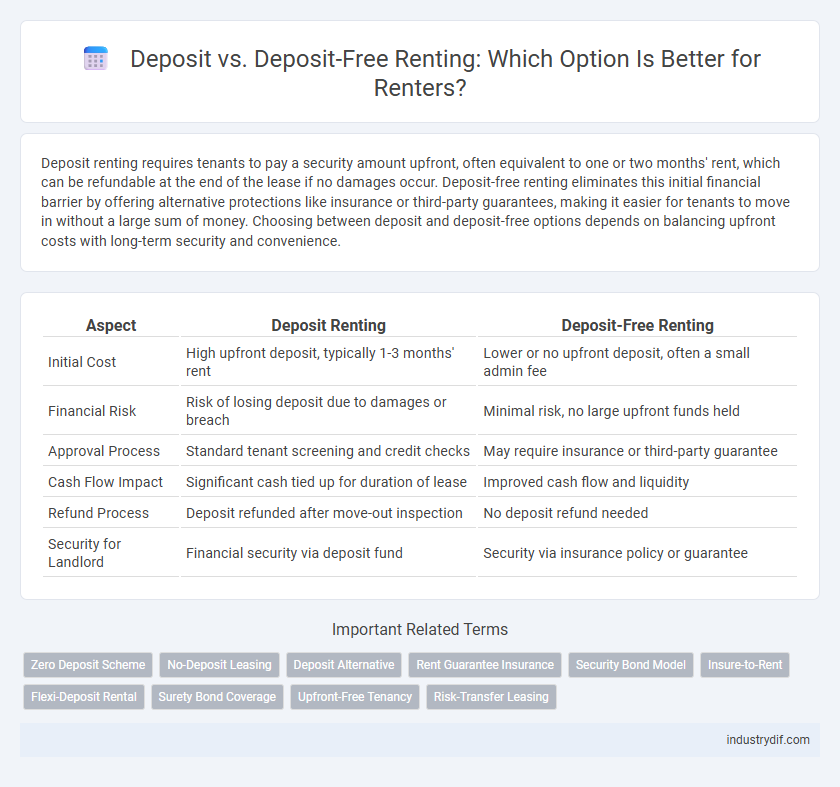Click the calendar icon beside the title
This screenshot has height=787, width=840.
(96, 58)
